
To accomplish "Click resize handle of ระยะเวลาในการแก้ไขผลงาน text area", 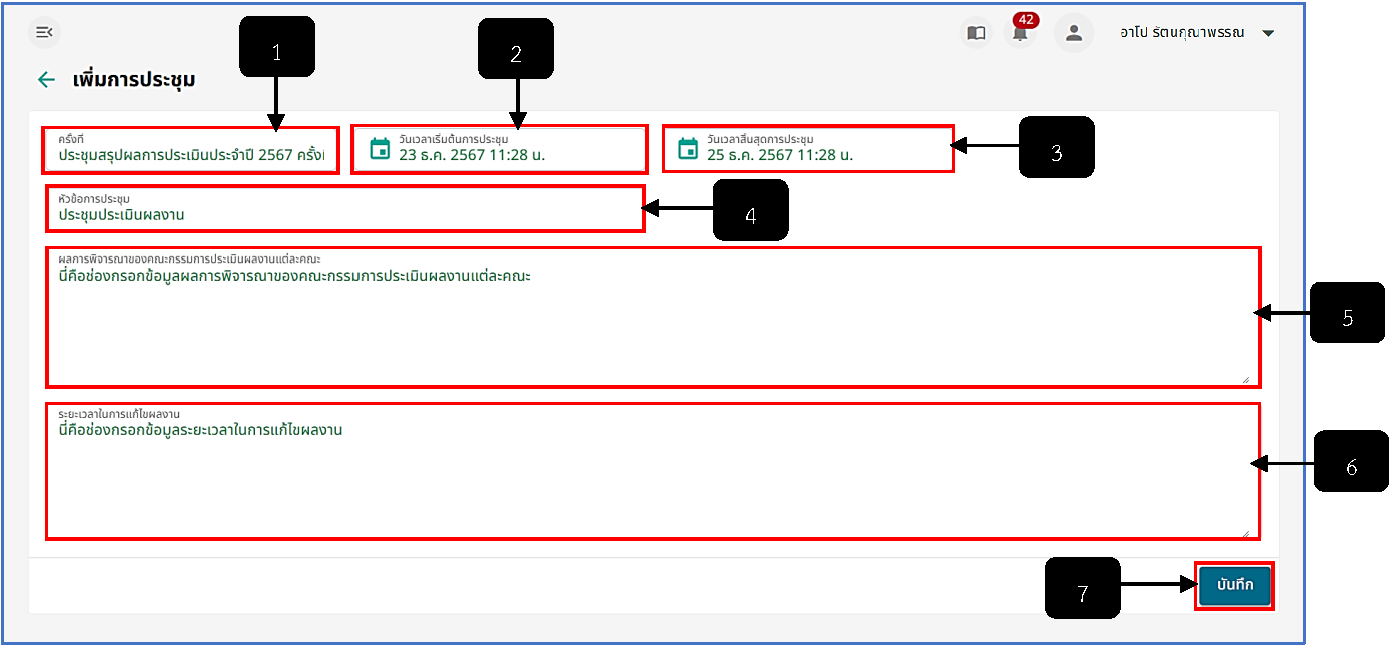I will (1246, 533).
